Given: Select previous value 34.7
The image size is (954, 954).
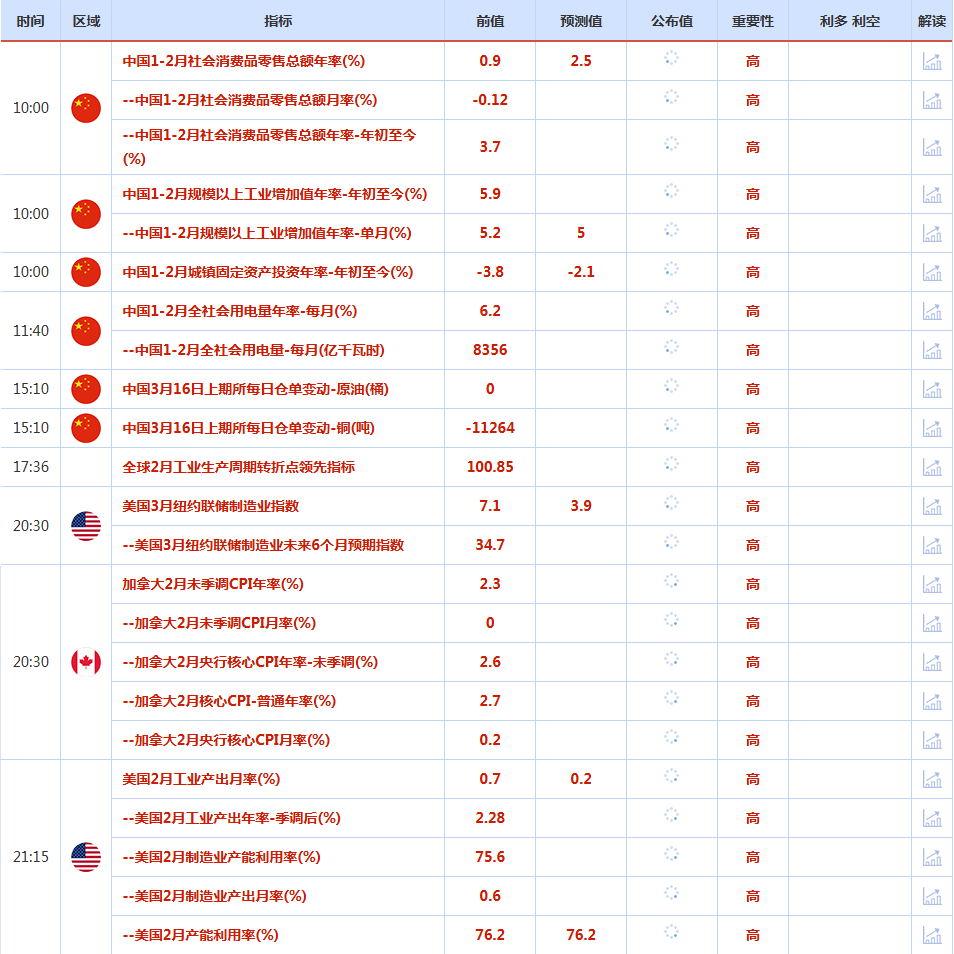Looking at the screenshot, I should click(x=490, y=545).
